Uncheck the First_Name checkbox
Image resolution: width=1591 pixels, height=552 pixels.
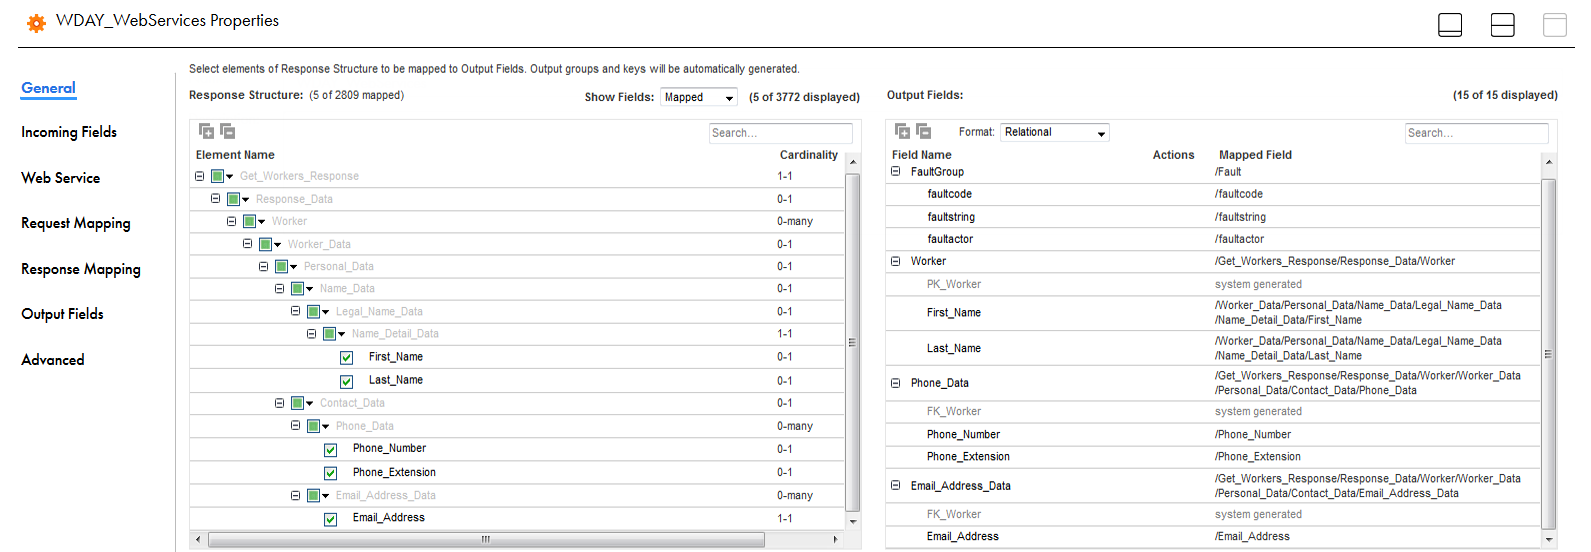click(x=346, y=358)
